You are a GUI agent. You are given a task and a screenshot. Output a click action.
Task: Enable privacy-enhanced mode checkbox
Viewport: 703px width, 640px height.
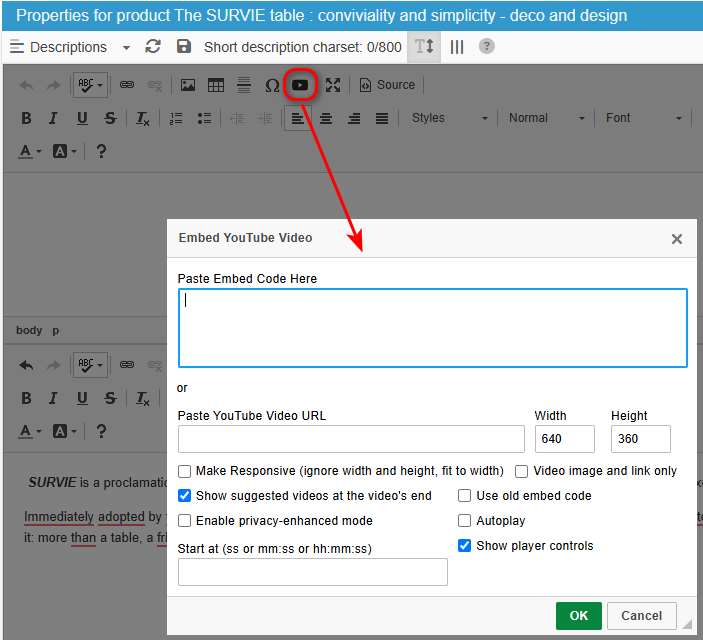pos(184,521)
